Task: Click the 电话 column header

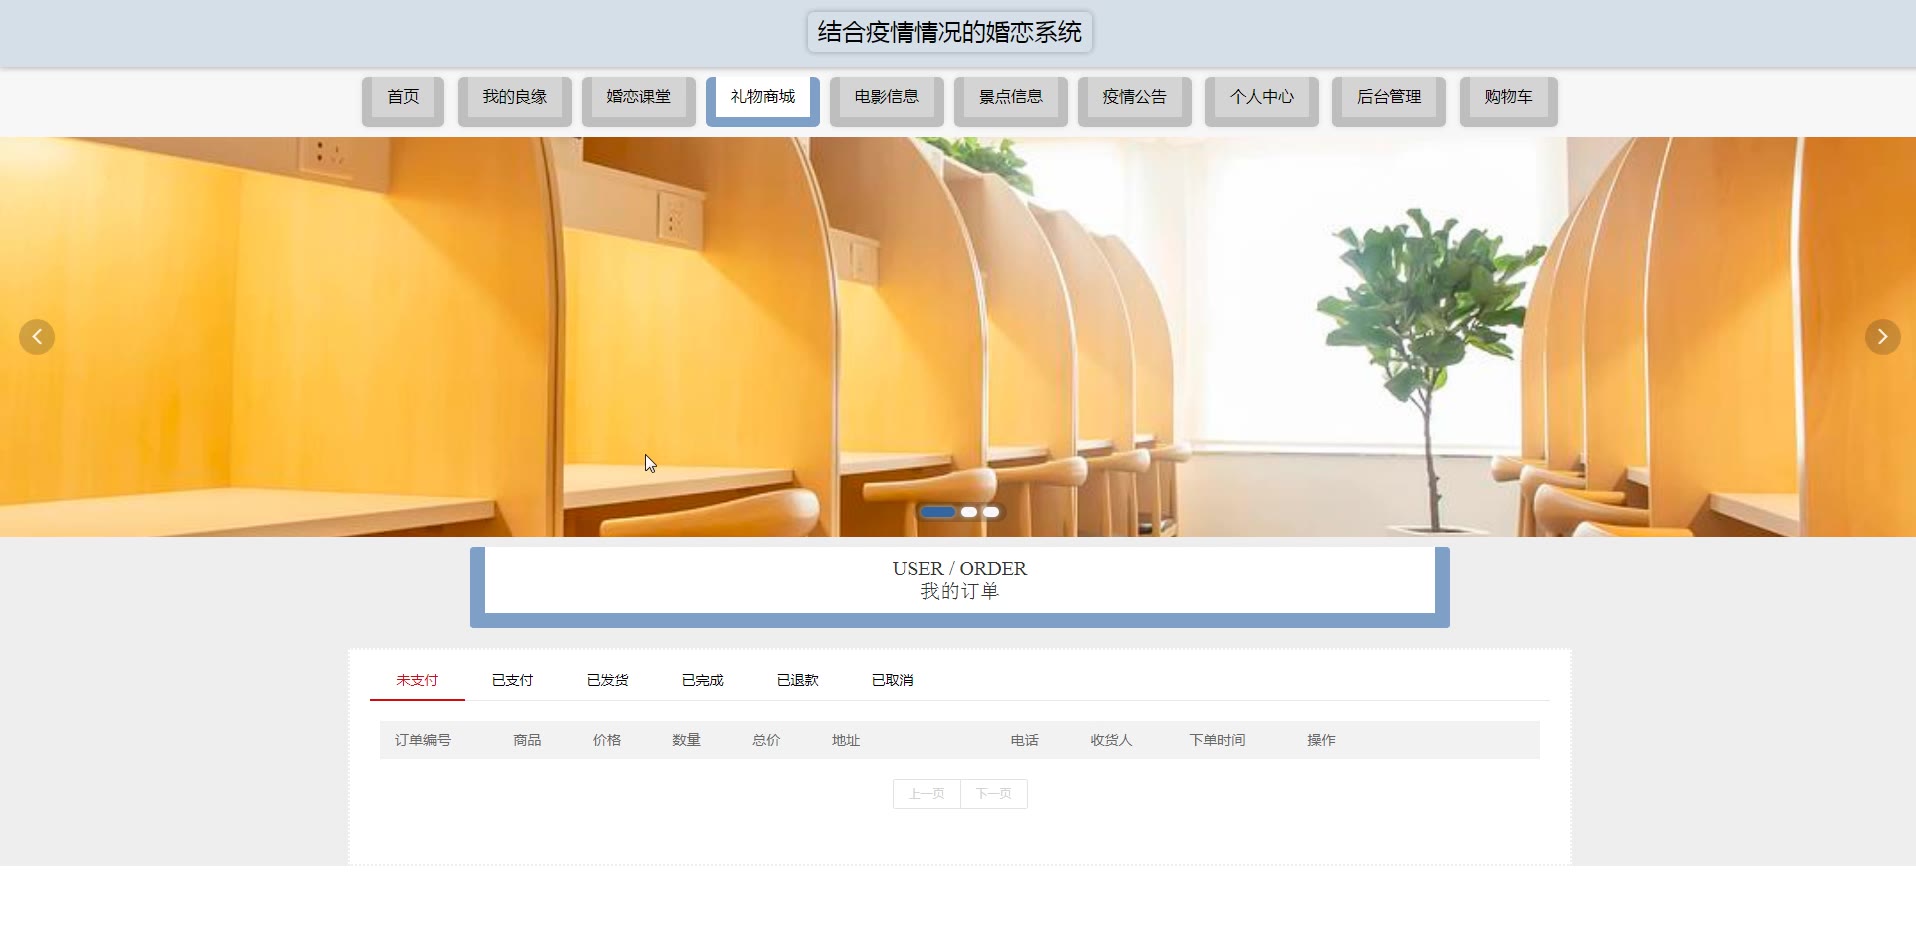Action: click(1024, 740)
